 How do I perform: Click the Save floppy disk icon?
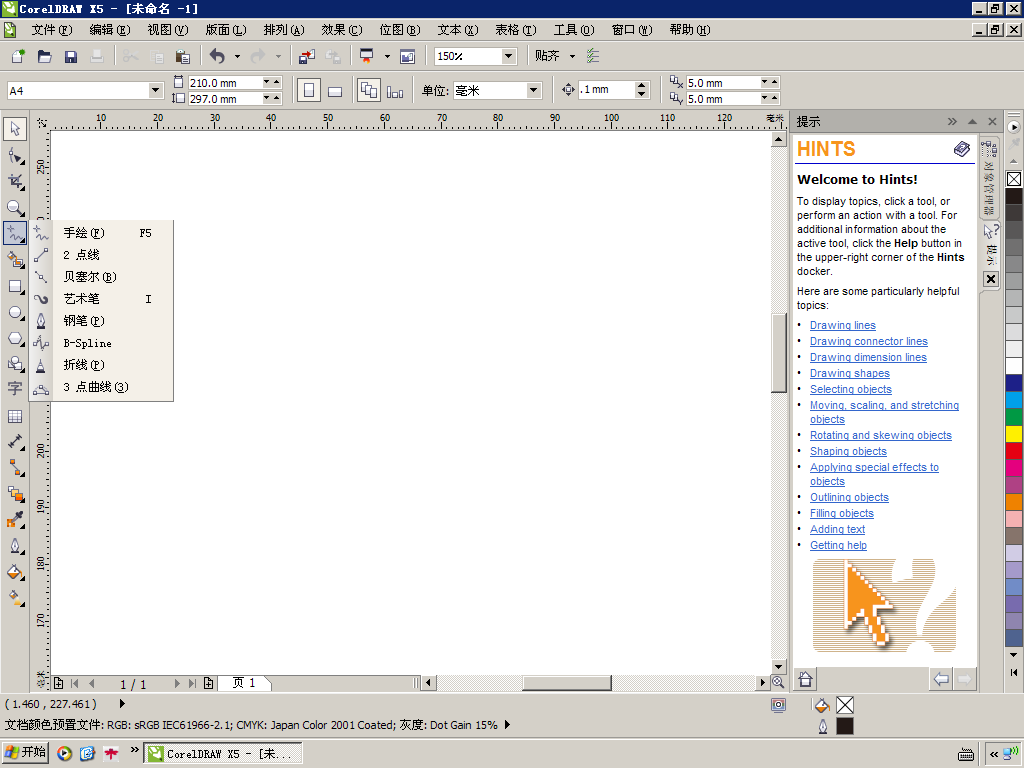pyautogui.click(x=71, y=56)
